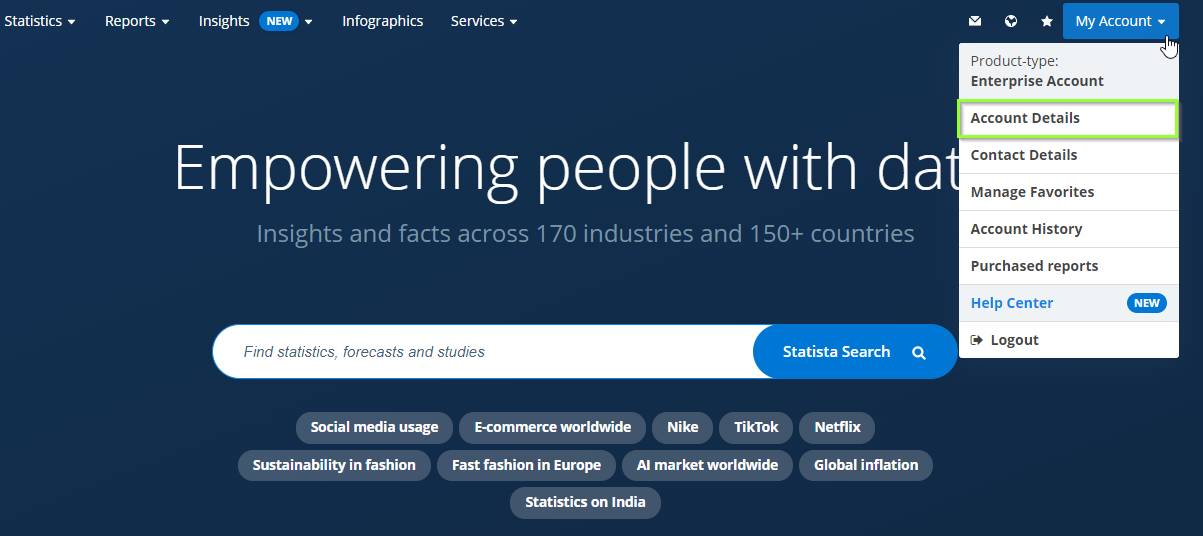Click the logout arrow icon
The width and height of the screenshot is (1203, 536).
(977, 340)
